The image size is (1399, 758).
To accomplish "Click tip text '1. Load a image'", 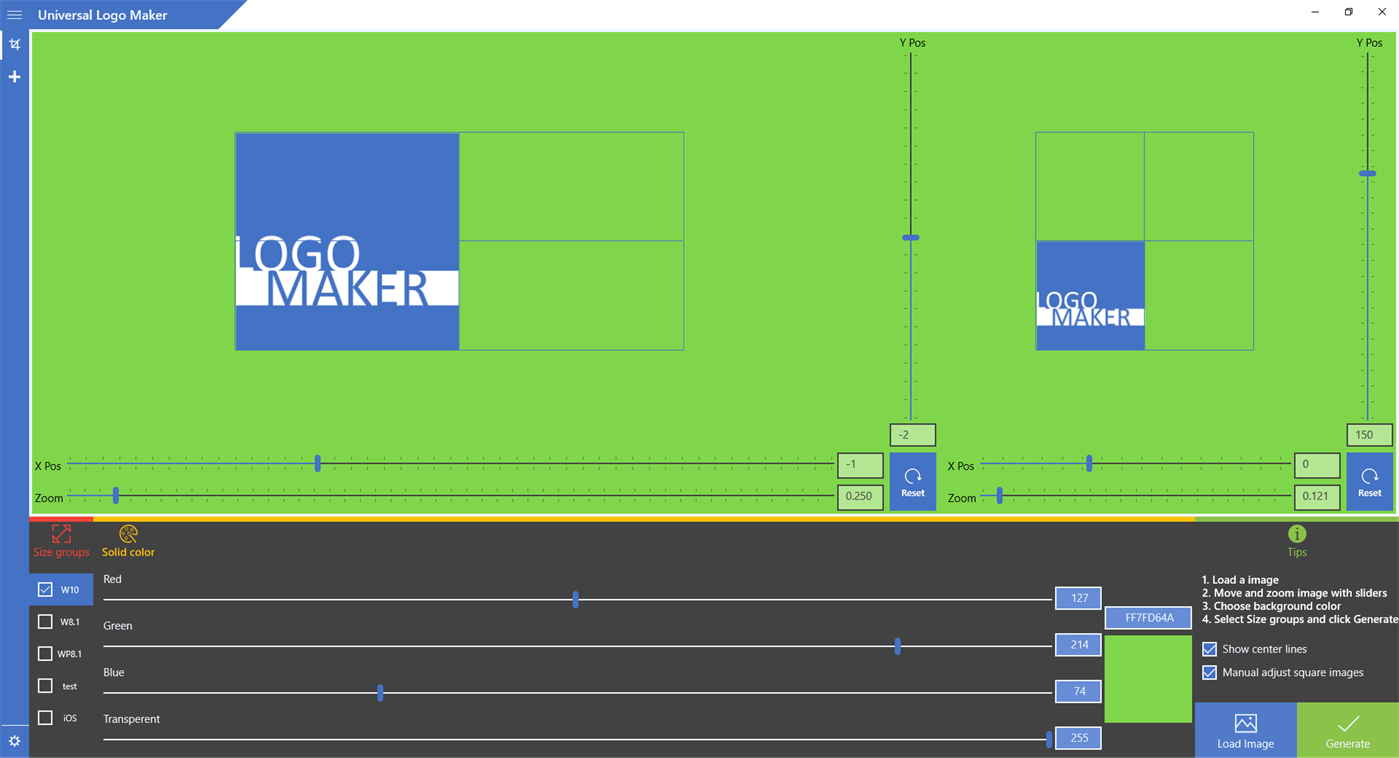I will click(x=1240, y=580).
